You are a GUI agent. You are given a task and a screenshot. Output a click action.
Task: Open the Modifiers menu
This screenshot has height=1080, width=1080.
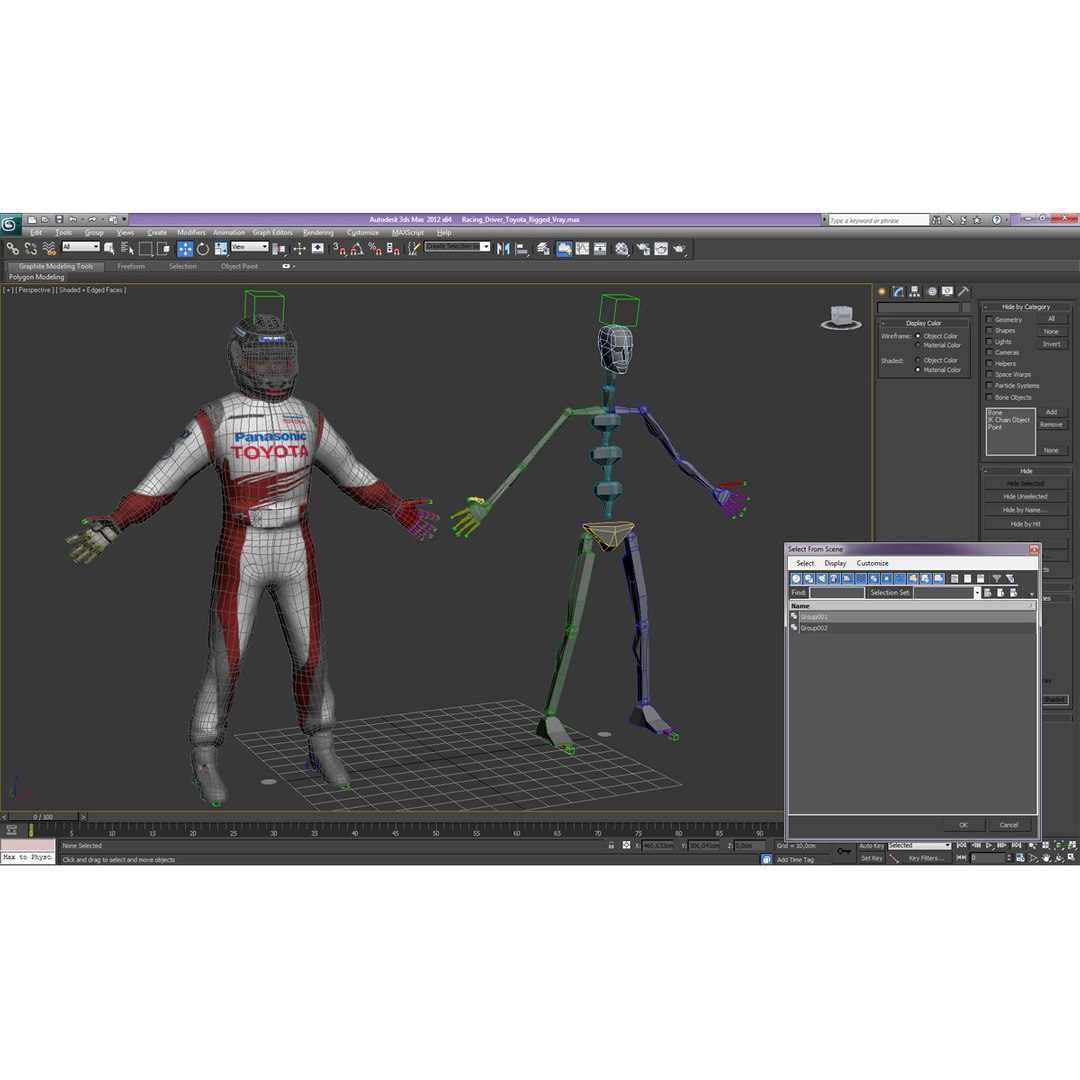191,233
